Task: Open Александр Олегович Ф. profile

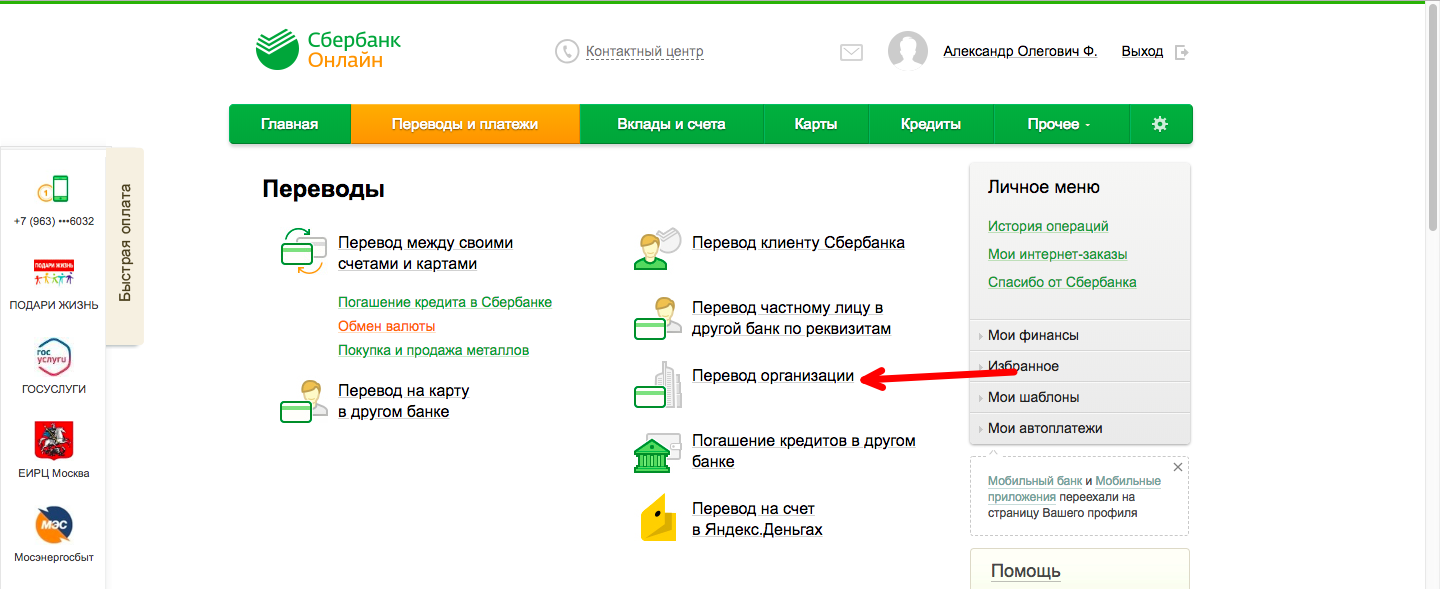Action: tap(1020, 51)
